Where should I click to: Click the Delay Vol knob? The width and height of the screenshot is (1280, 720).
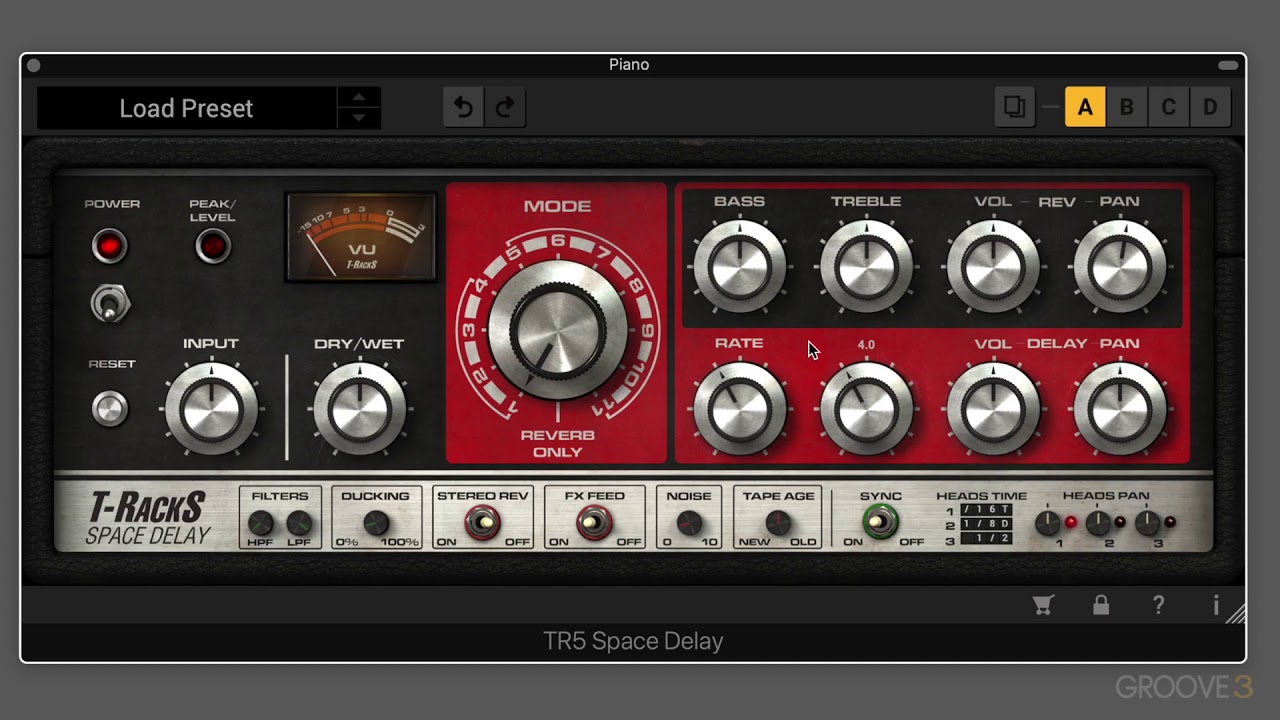click(x=993, y=409)
